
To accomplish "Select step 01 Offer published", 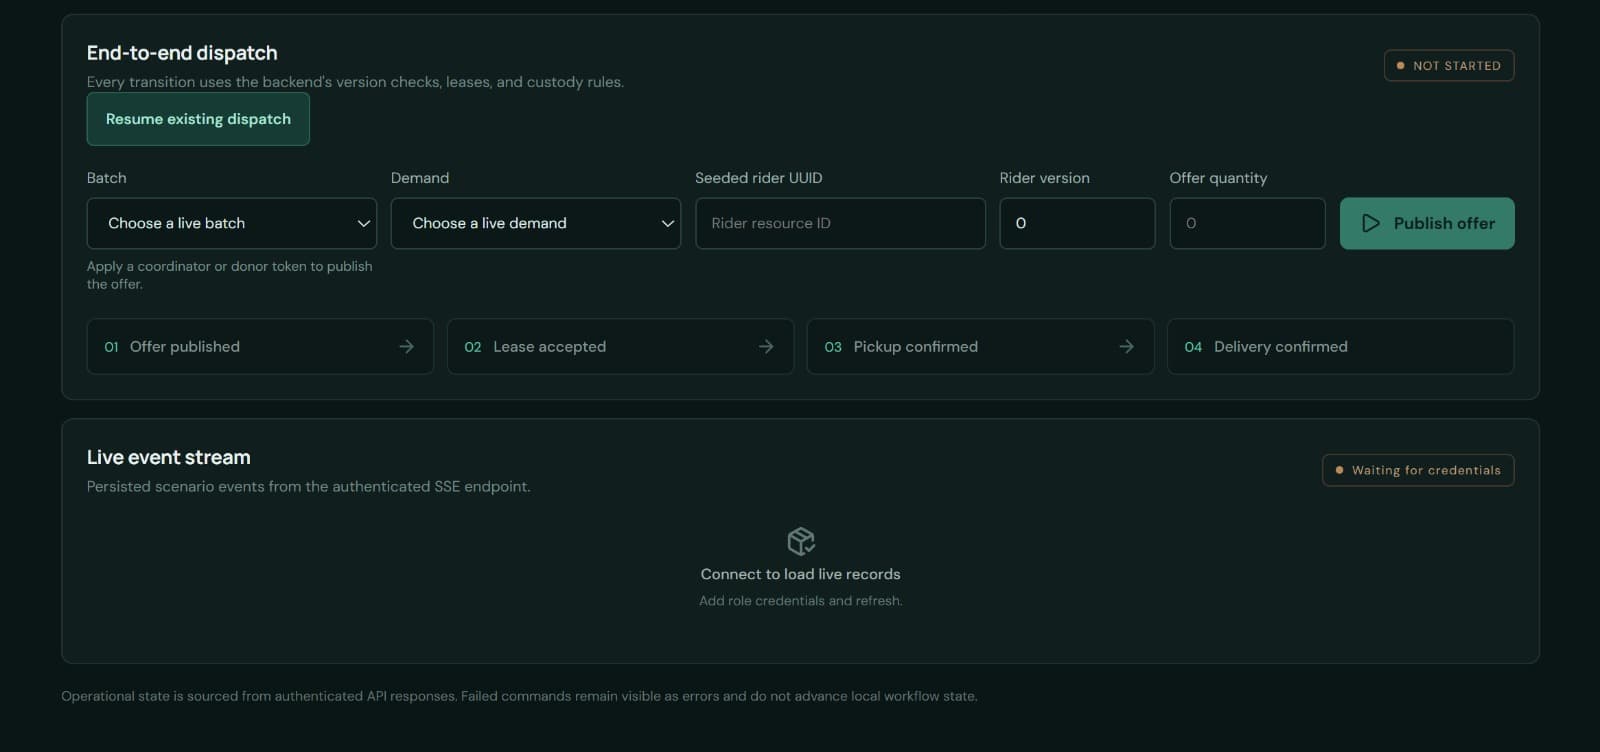I will tap(260, 346).
